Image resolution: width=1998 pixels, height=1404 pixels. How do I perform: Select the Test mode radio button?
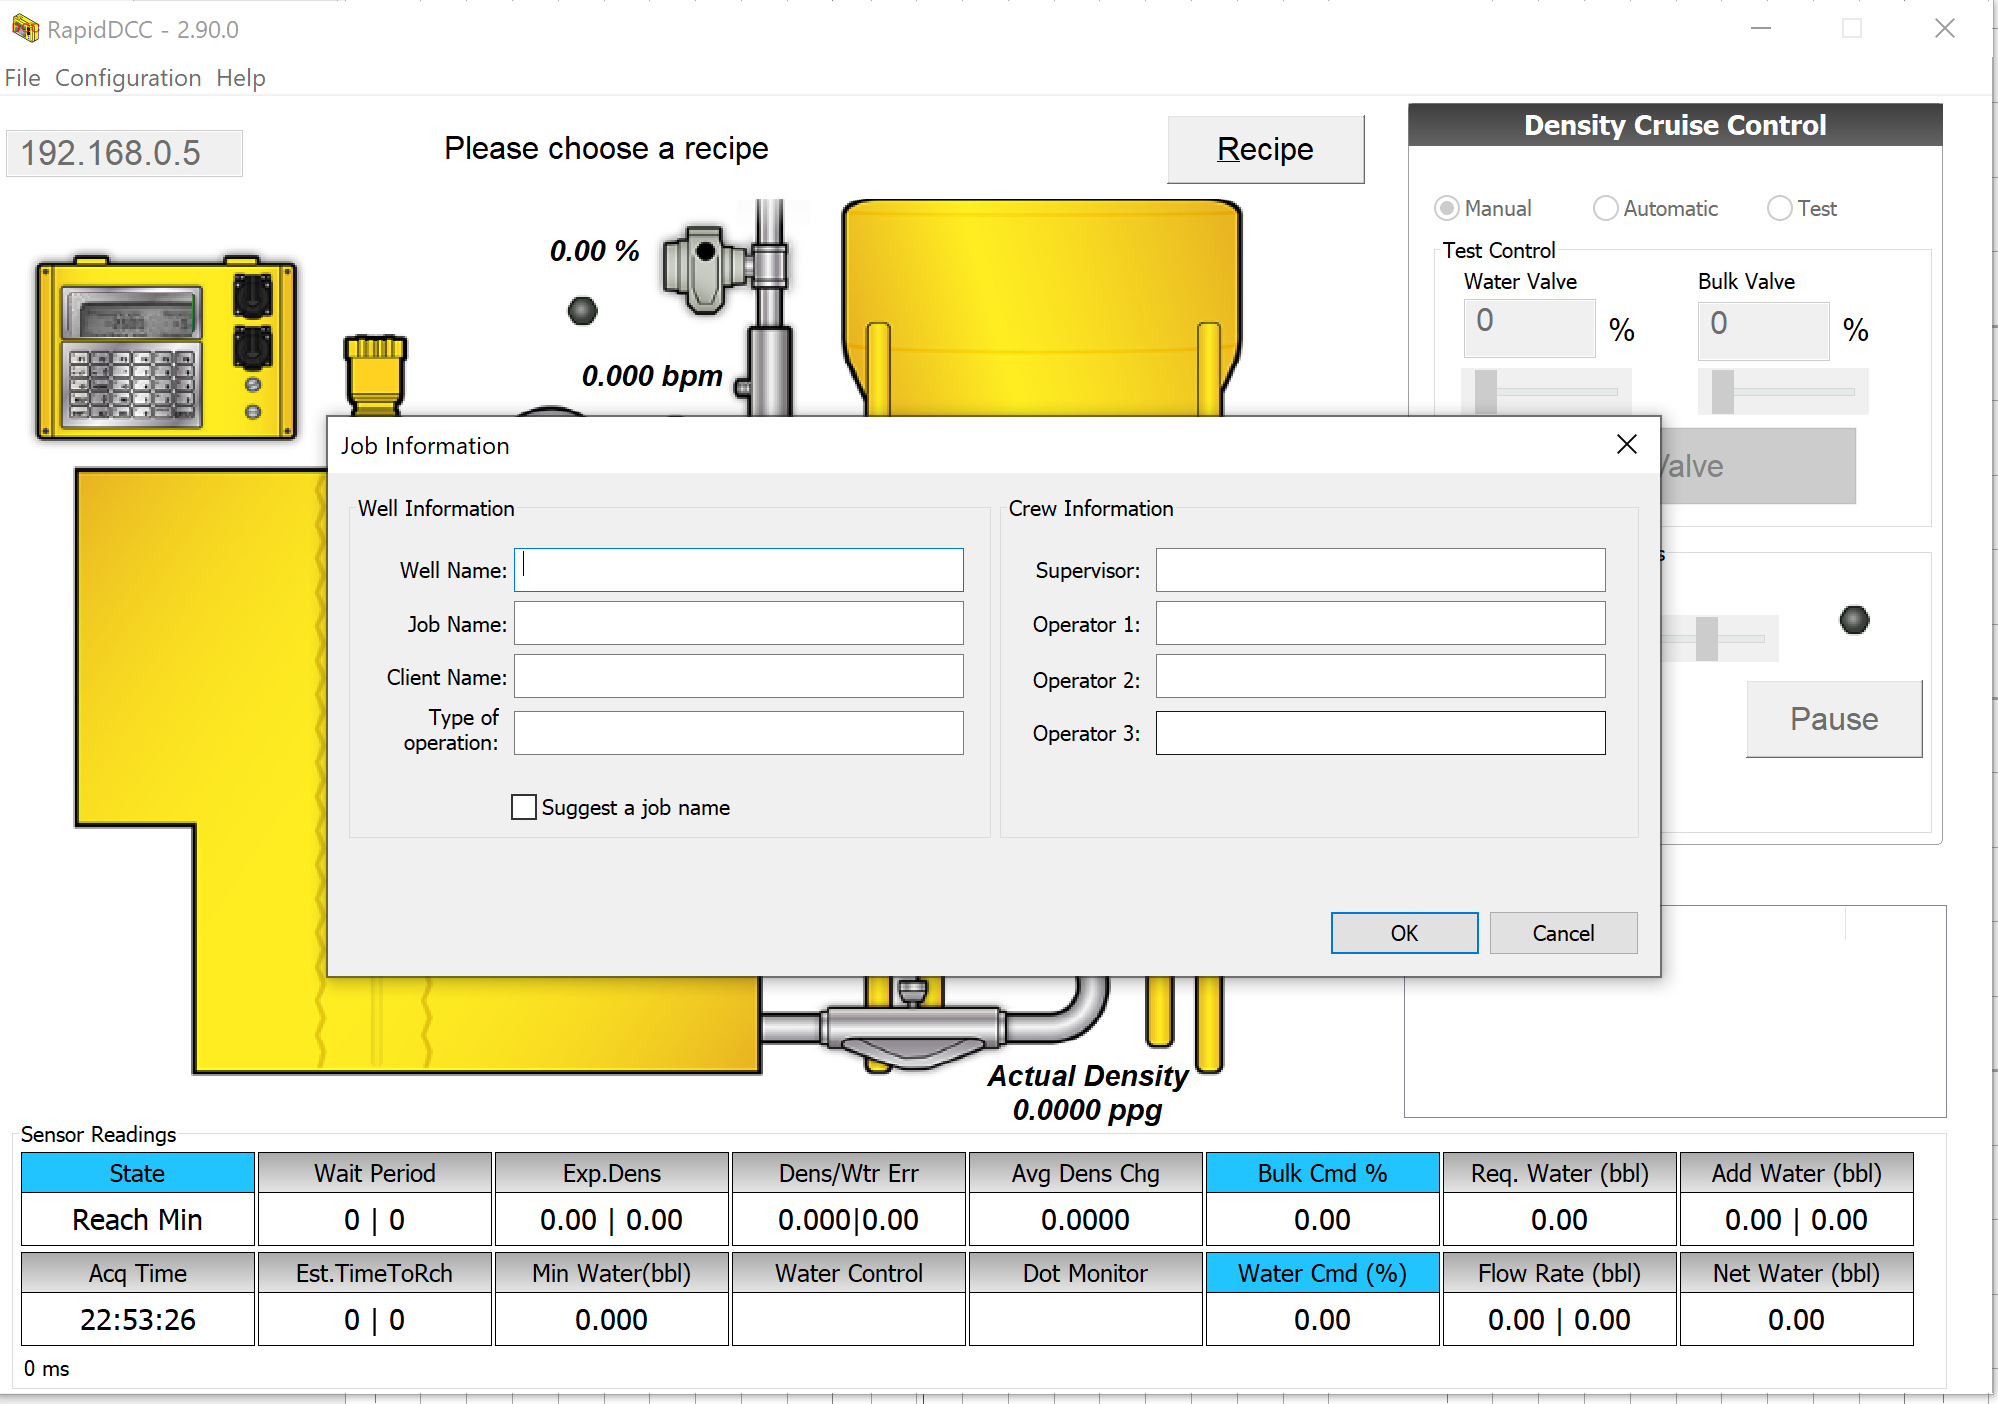tap(1779, 208)
